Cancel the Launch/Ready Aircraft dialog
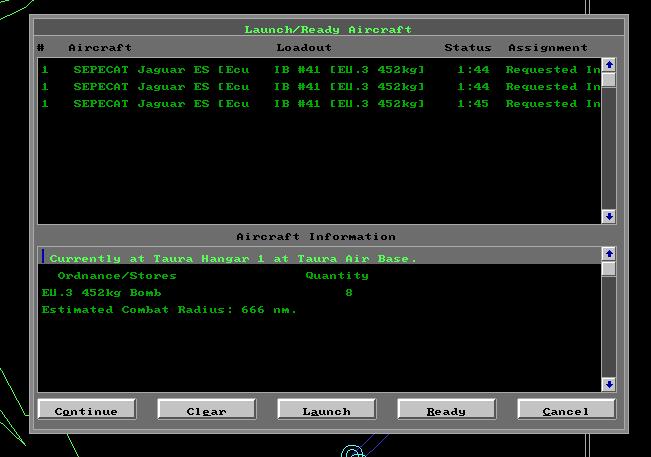 tap(566, 409)
